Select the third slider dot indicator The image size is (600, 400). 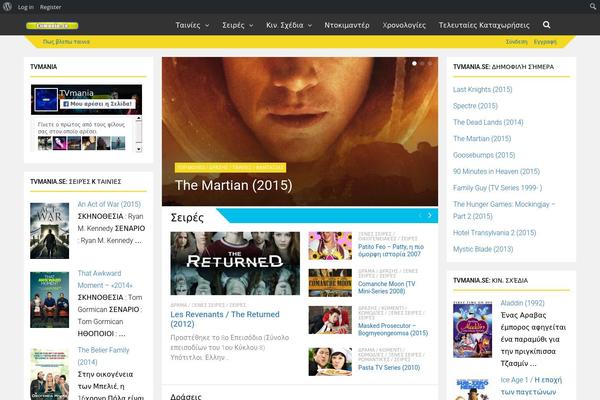coord(430,63)
